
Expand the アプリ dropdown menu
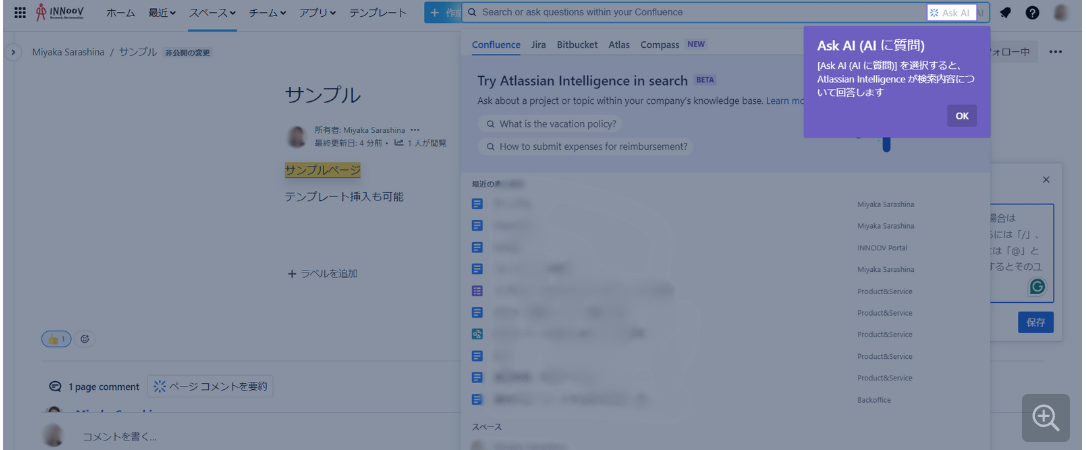pyautogui.click(x=318, y=12)
